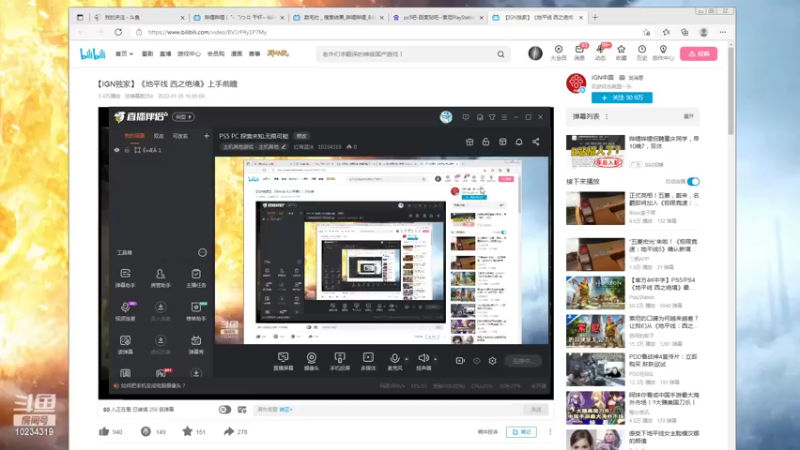
Task: Click the search magnifier icon
Action: 501,54
